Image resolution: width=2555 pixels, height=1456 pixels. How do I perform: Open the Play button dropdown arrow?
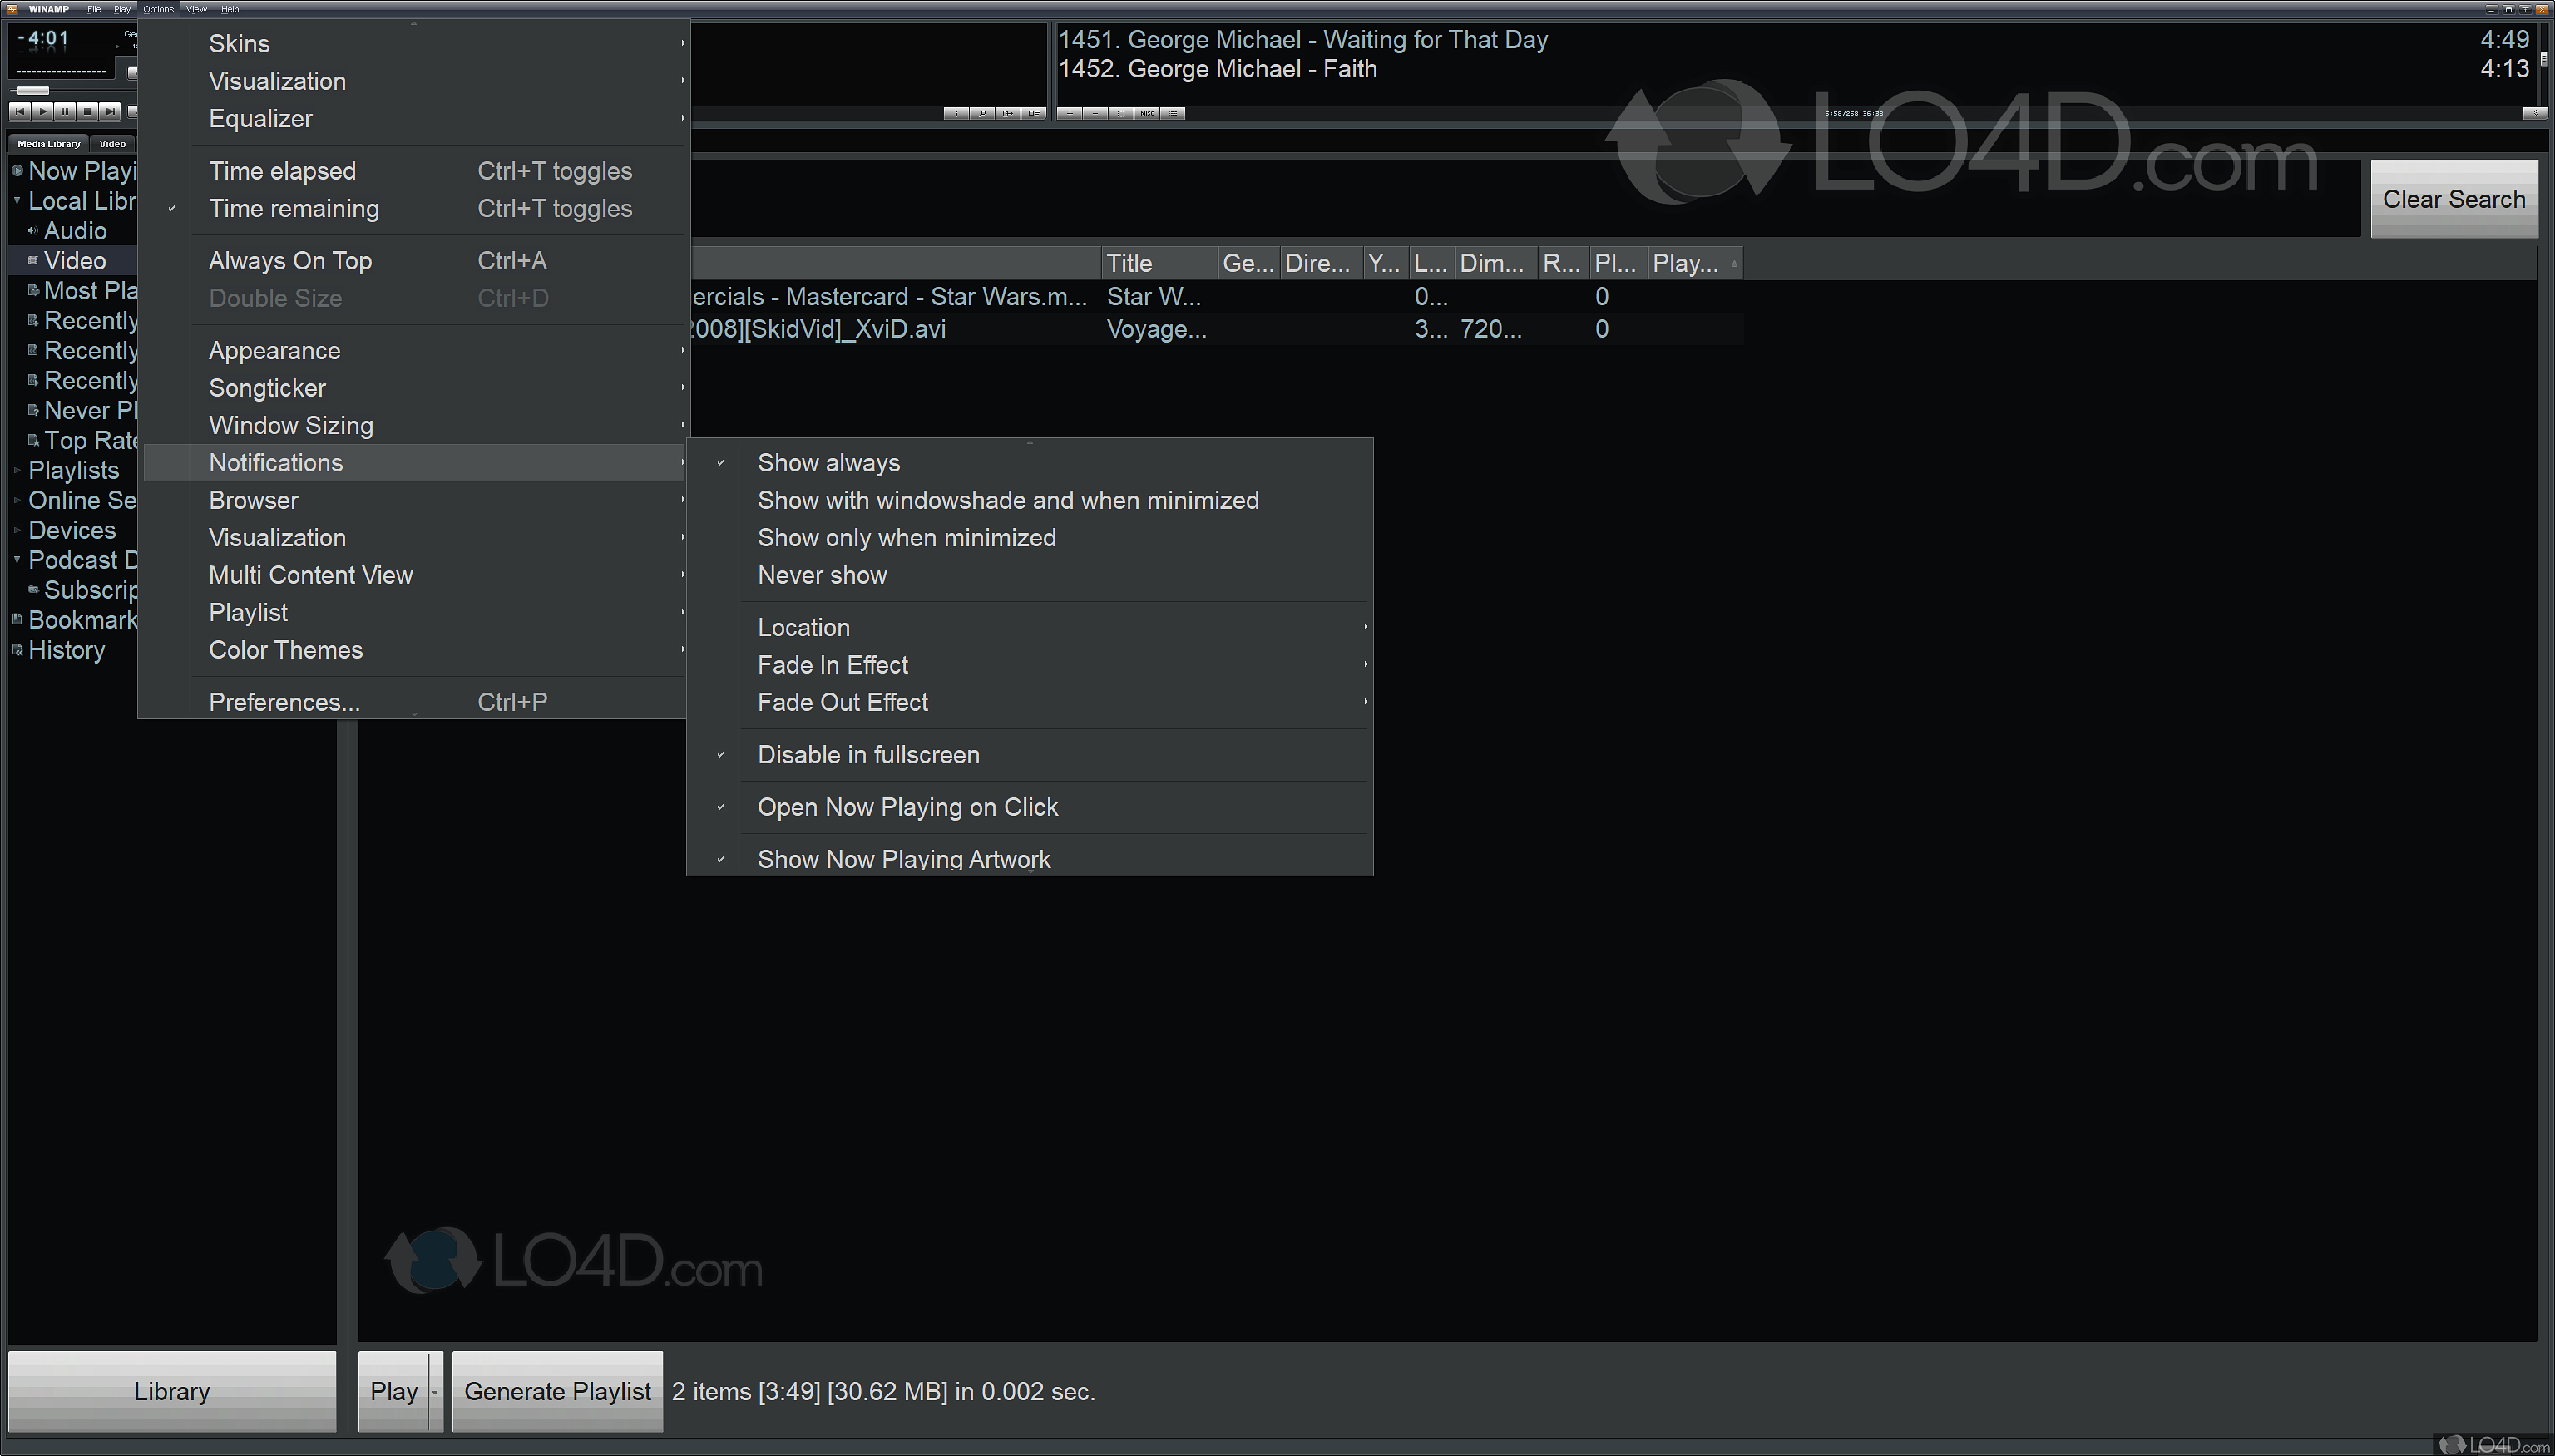435,1392
